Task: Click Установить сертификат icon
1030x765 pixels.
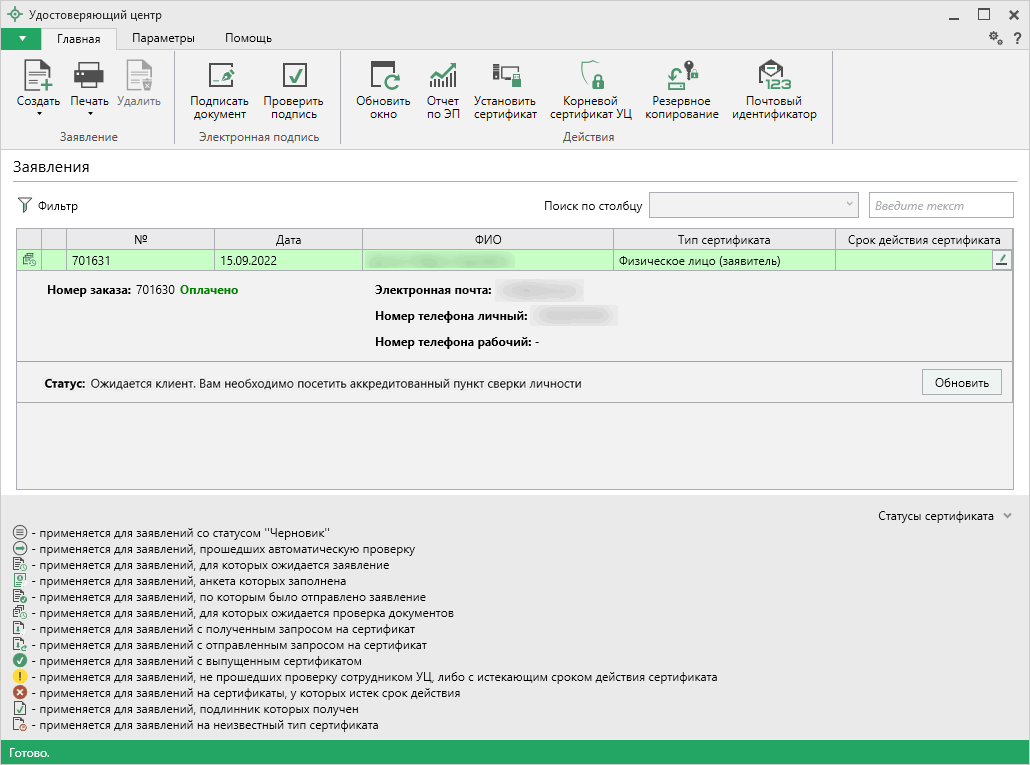Action: pyautogui.click(x=505, y=77)
